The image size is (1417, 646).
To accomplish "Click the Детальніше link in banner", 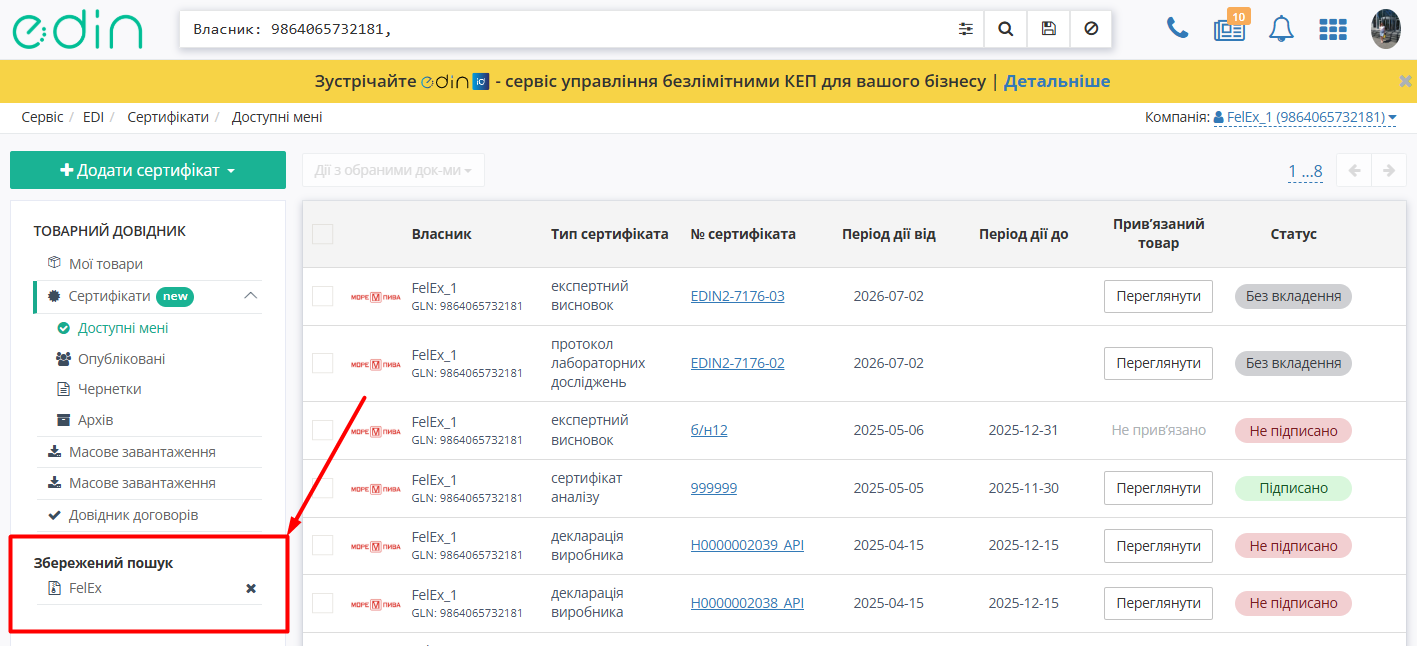I will [x=1057, y=81].
